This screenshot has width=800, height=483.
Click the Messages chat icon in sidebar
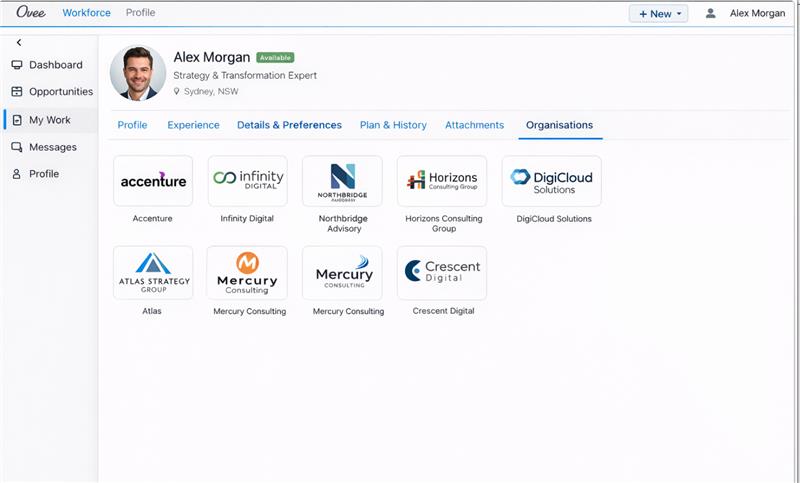[17, 147]
